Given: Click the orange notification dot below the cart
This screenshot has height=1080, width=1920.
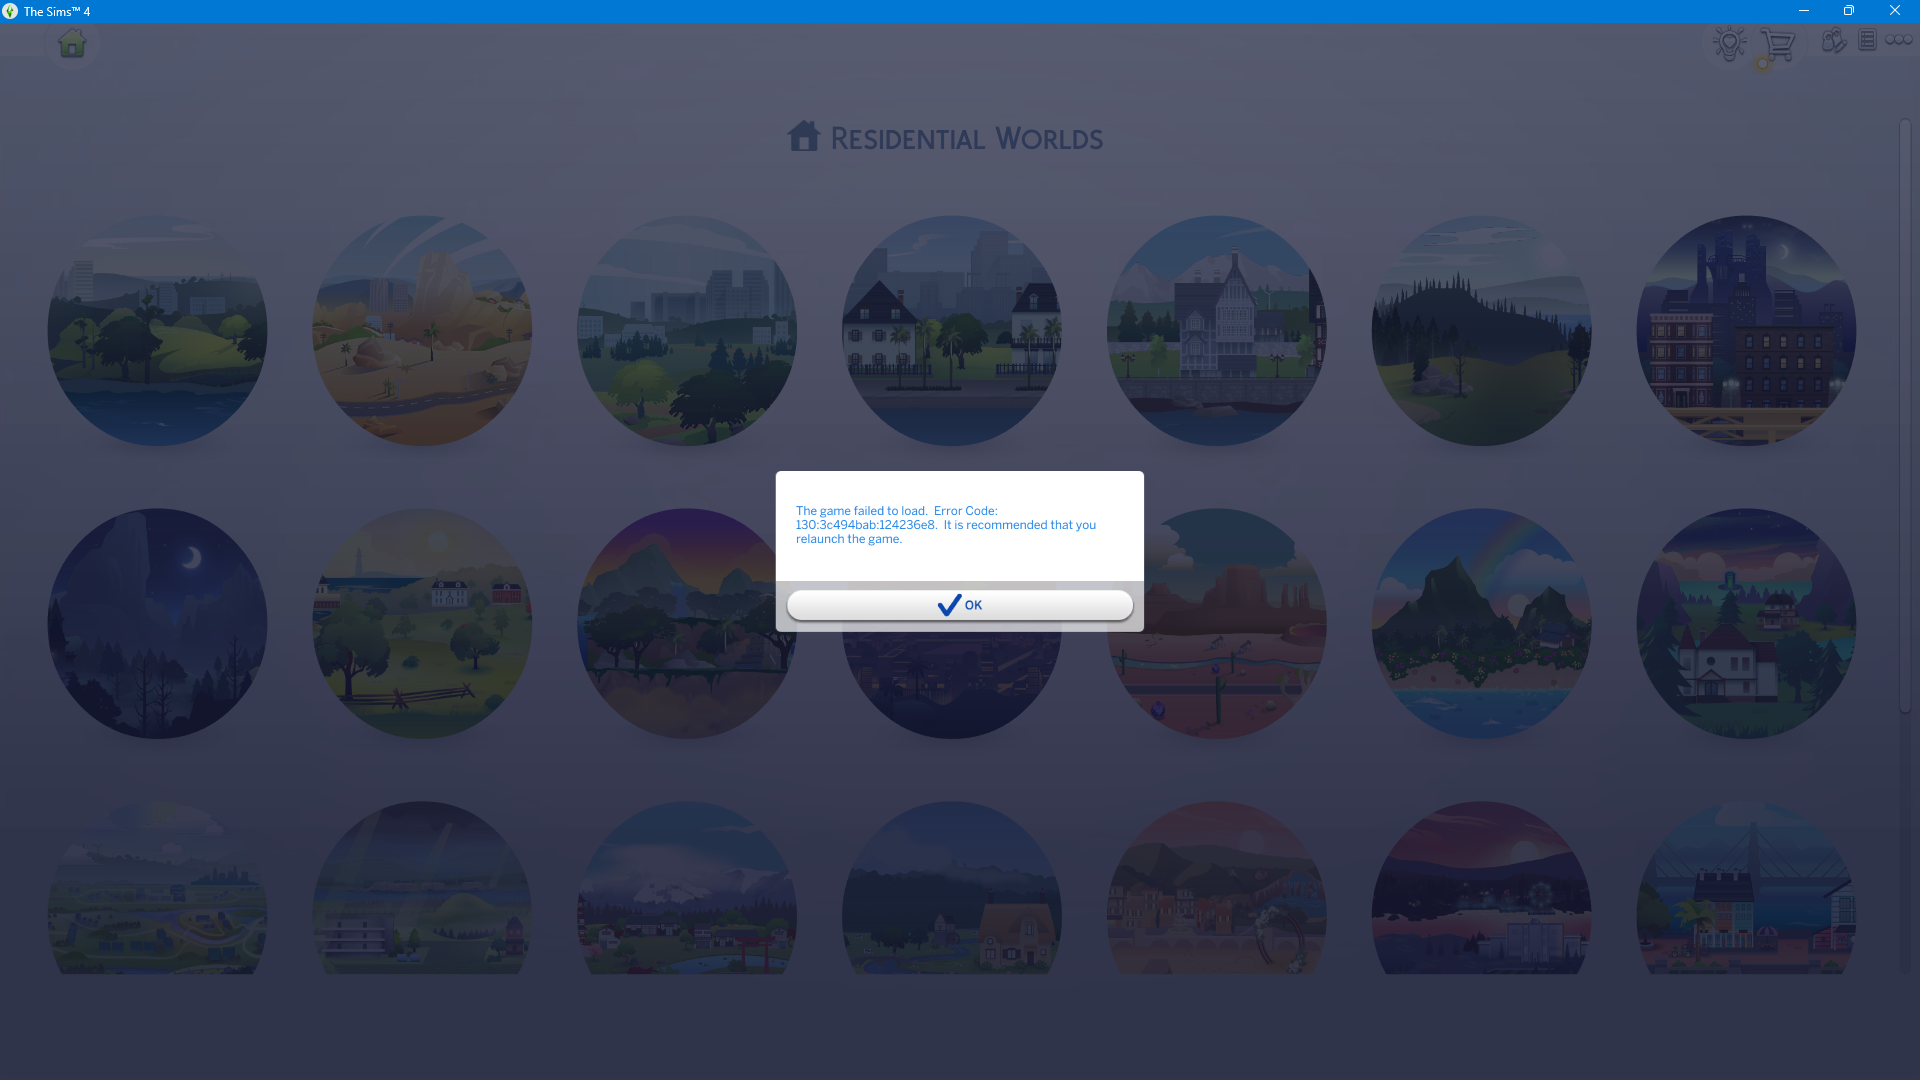Looking at the screenshot, I should (1763, 66).
